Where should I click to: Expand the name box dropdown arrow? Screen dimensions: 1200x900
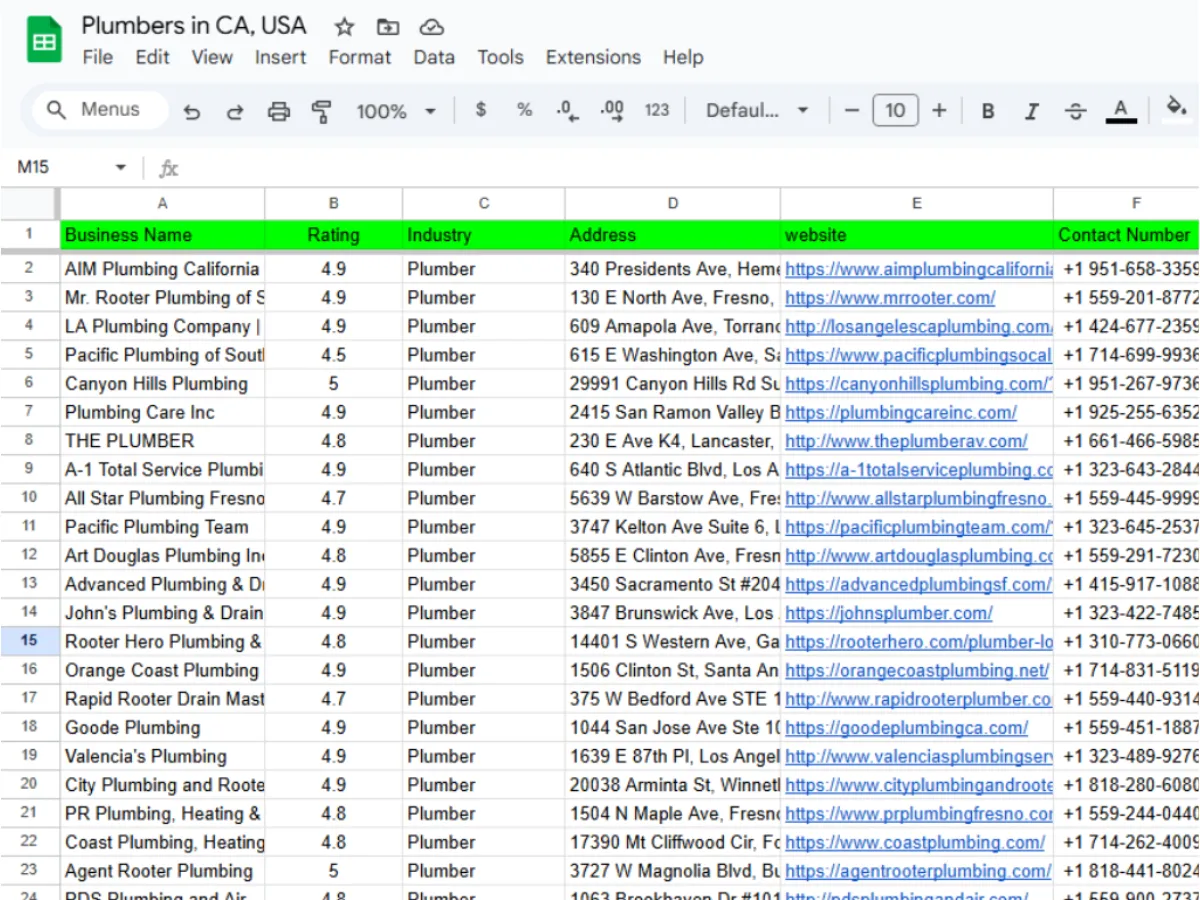pyautogui.click(x=121, y=167)
